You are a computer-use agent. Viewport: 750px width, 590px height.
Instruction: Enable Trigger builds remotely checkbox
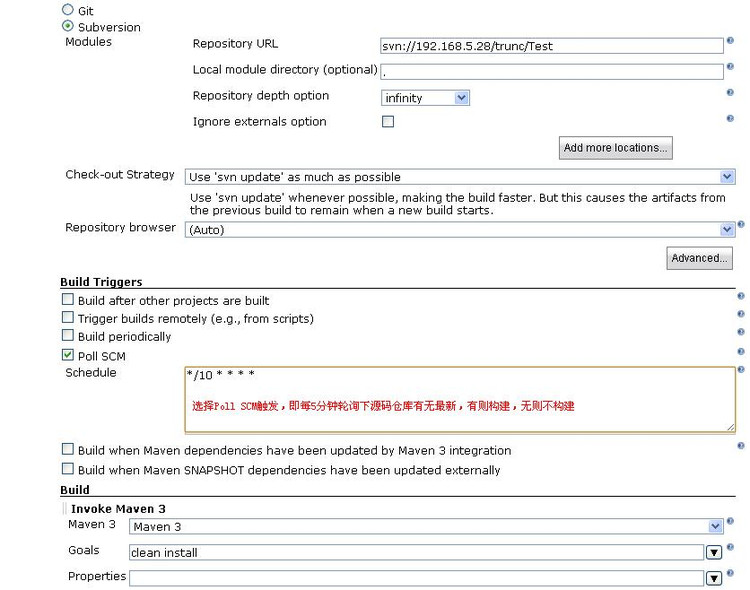click(68, 317)
